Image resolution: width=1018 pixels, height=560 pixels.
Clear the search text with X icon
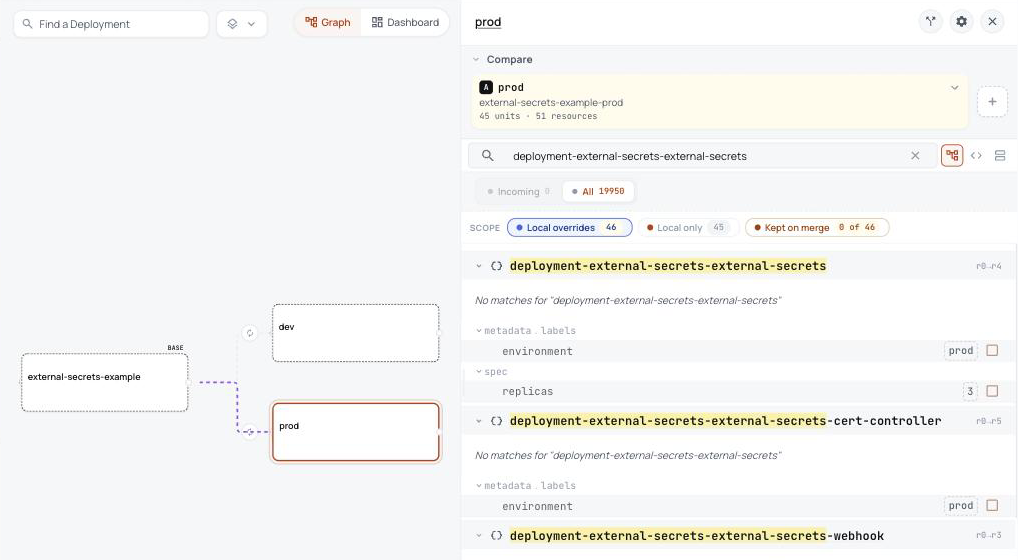pyautogui.click(x=915, y=156)
